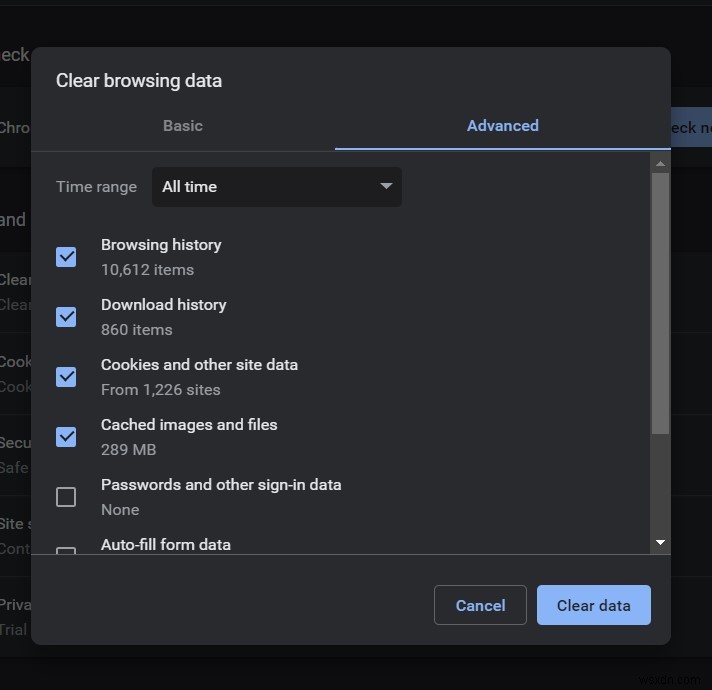Select the Advanced tab
Image resolution: width=712 pixels, height=690 pixels.
pyautogui.click(x=502, y=126)
